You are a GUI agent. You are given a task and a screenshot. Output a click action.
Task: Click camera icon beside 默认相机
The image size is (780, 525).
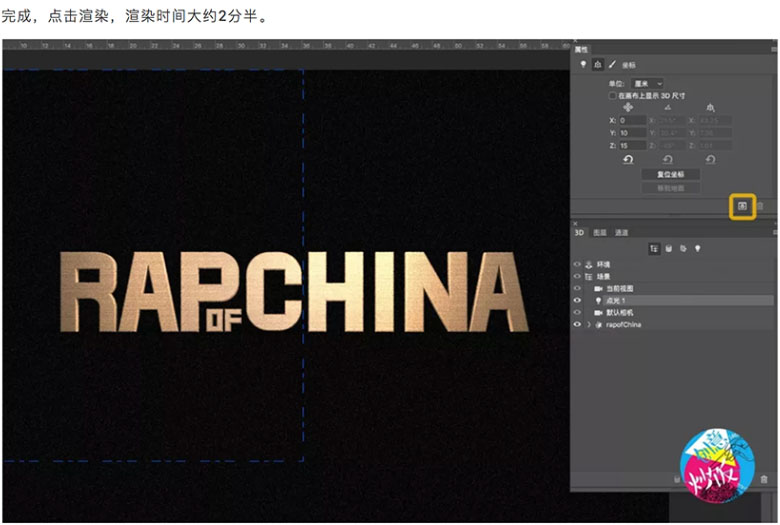(x=598, y=313)
